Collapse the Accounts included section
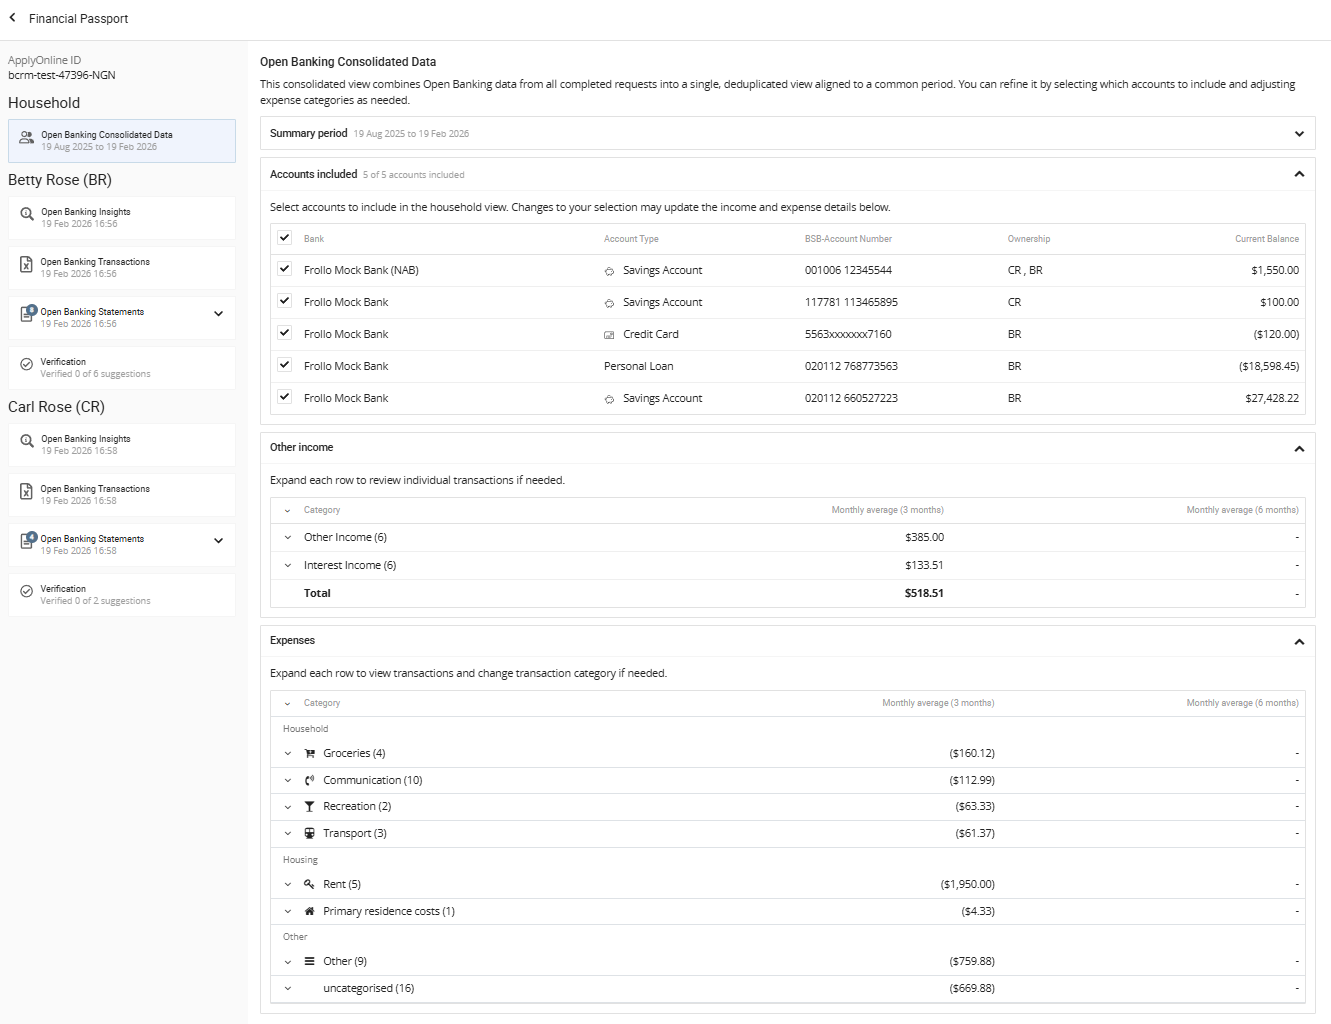Image resolution: width=1331 pixels, height=1024 pixels. [x=1299, y=174]
